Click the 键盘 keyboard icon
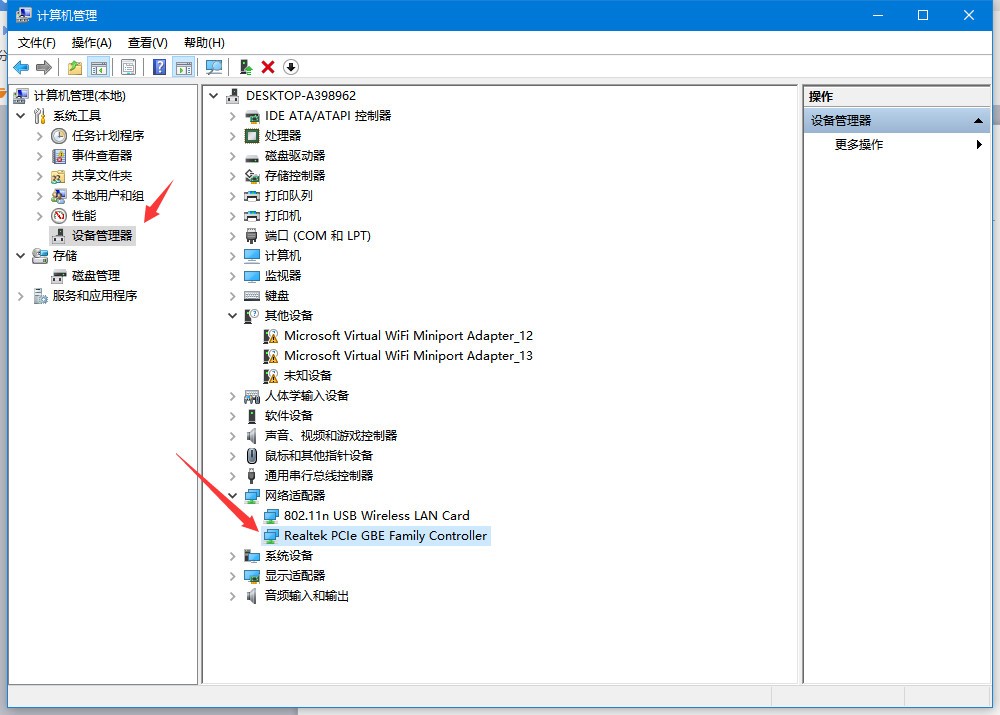Screen dimensions: 1000x715 pos(252,296)
